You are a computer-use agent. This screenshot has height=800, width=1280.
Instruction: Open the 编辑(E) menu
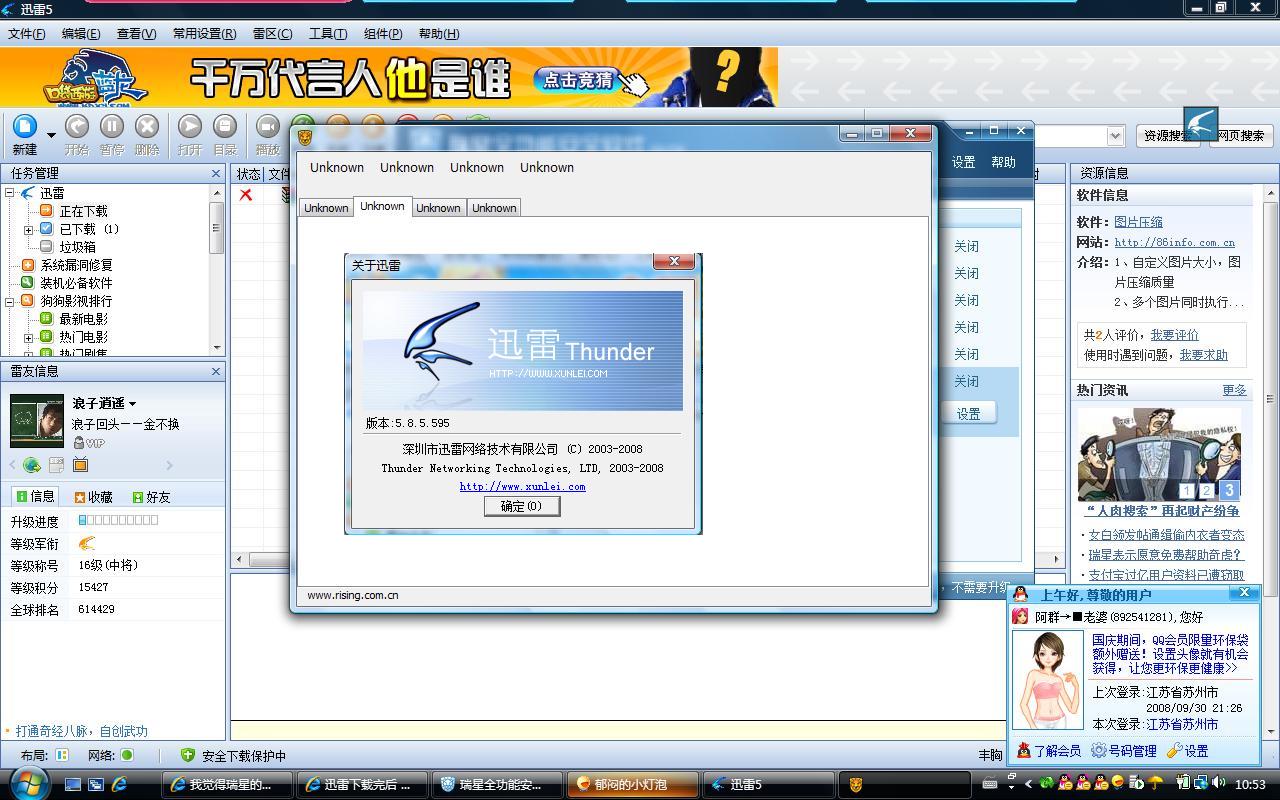tap(81, 33)
